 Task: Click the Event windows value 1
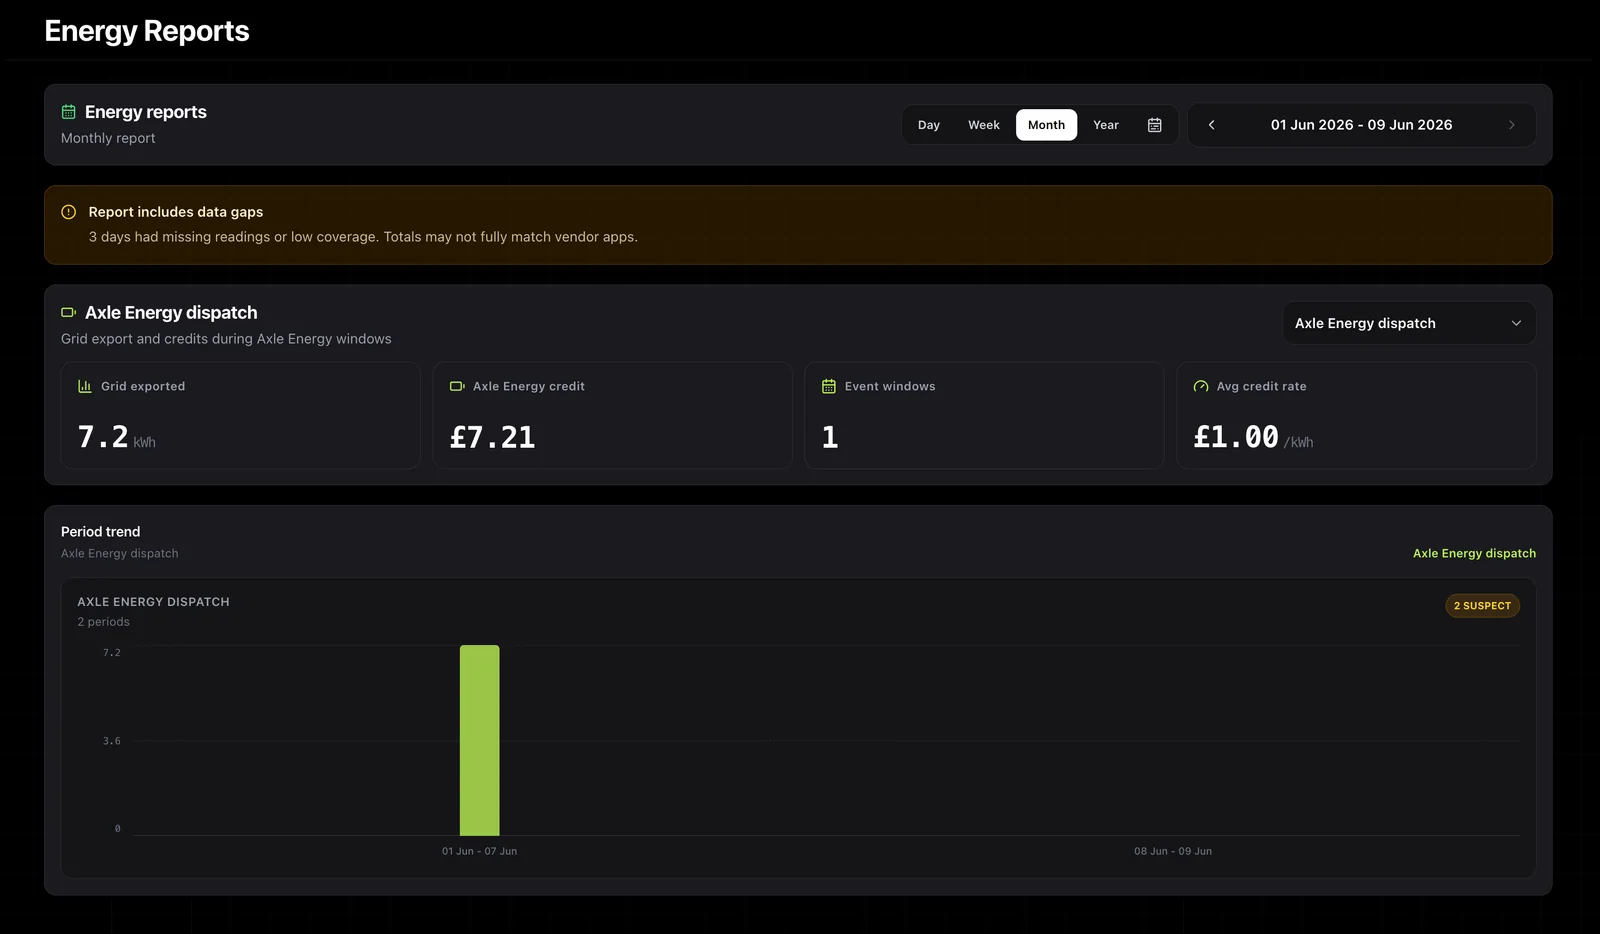830,437
